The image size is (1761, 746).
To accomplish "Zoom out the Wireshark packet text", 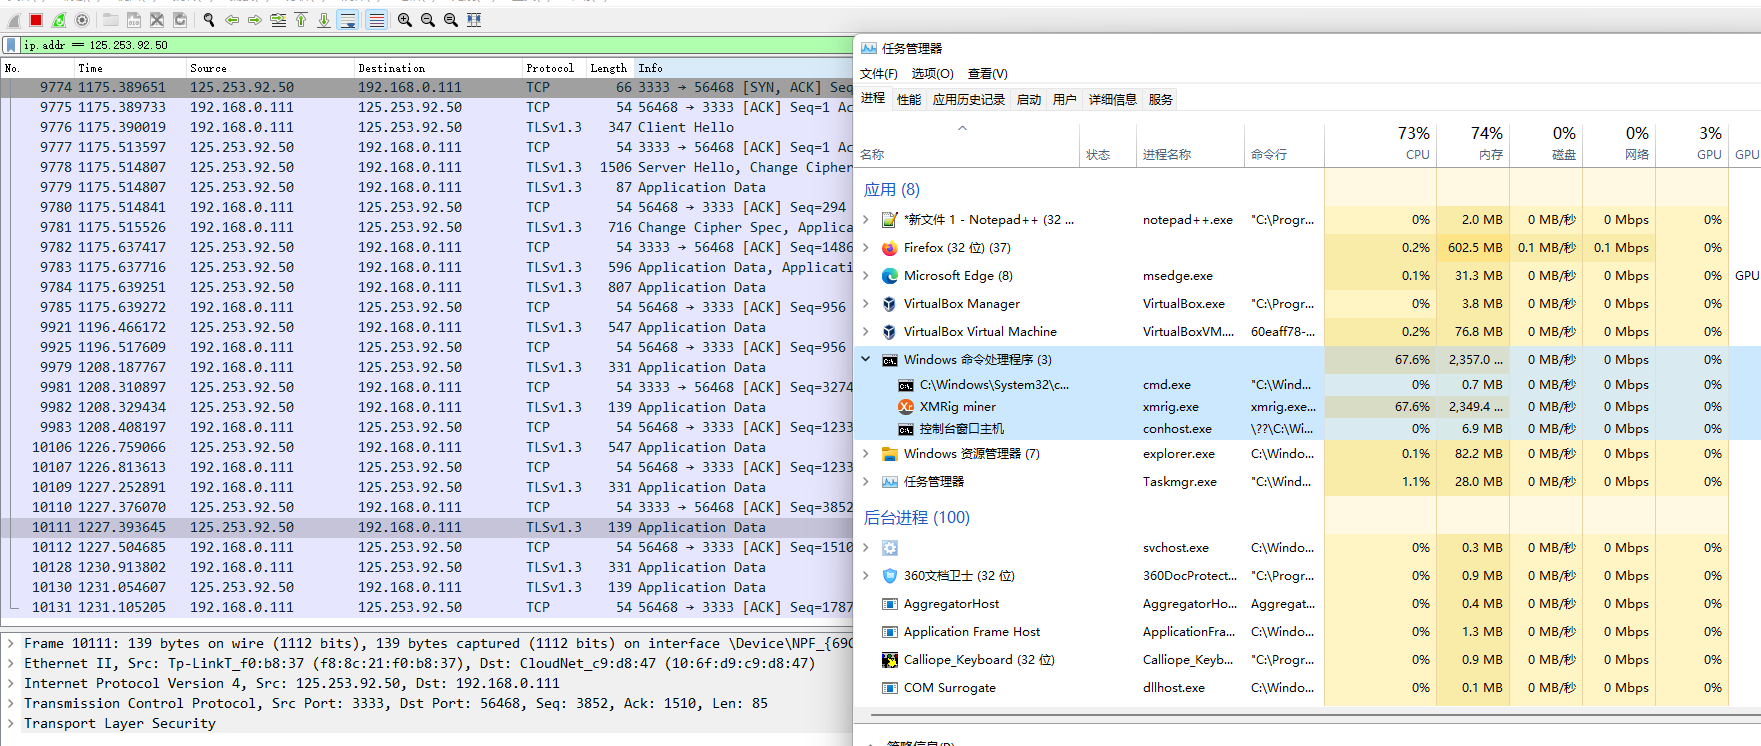I will (428, 20).
